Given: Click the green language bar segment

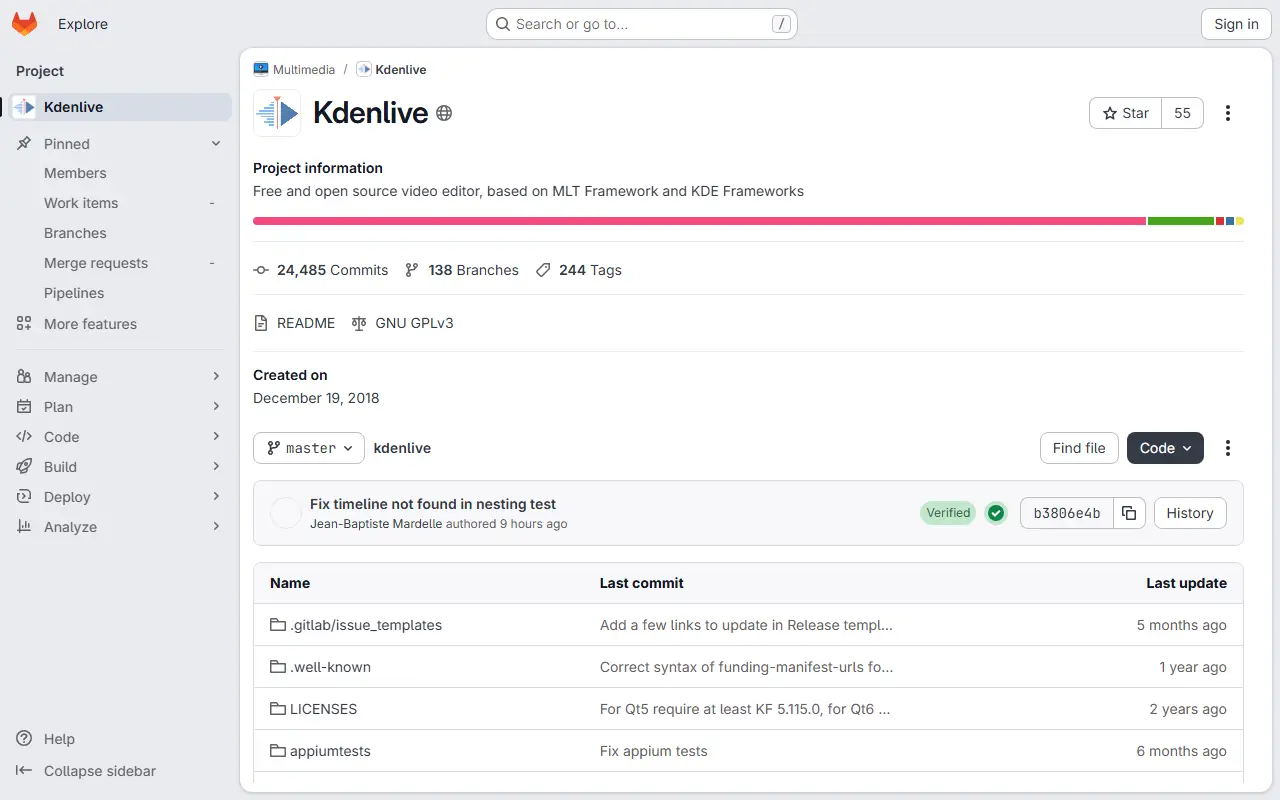Looking at the screenshot, I should (1181, 221).
